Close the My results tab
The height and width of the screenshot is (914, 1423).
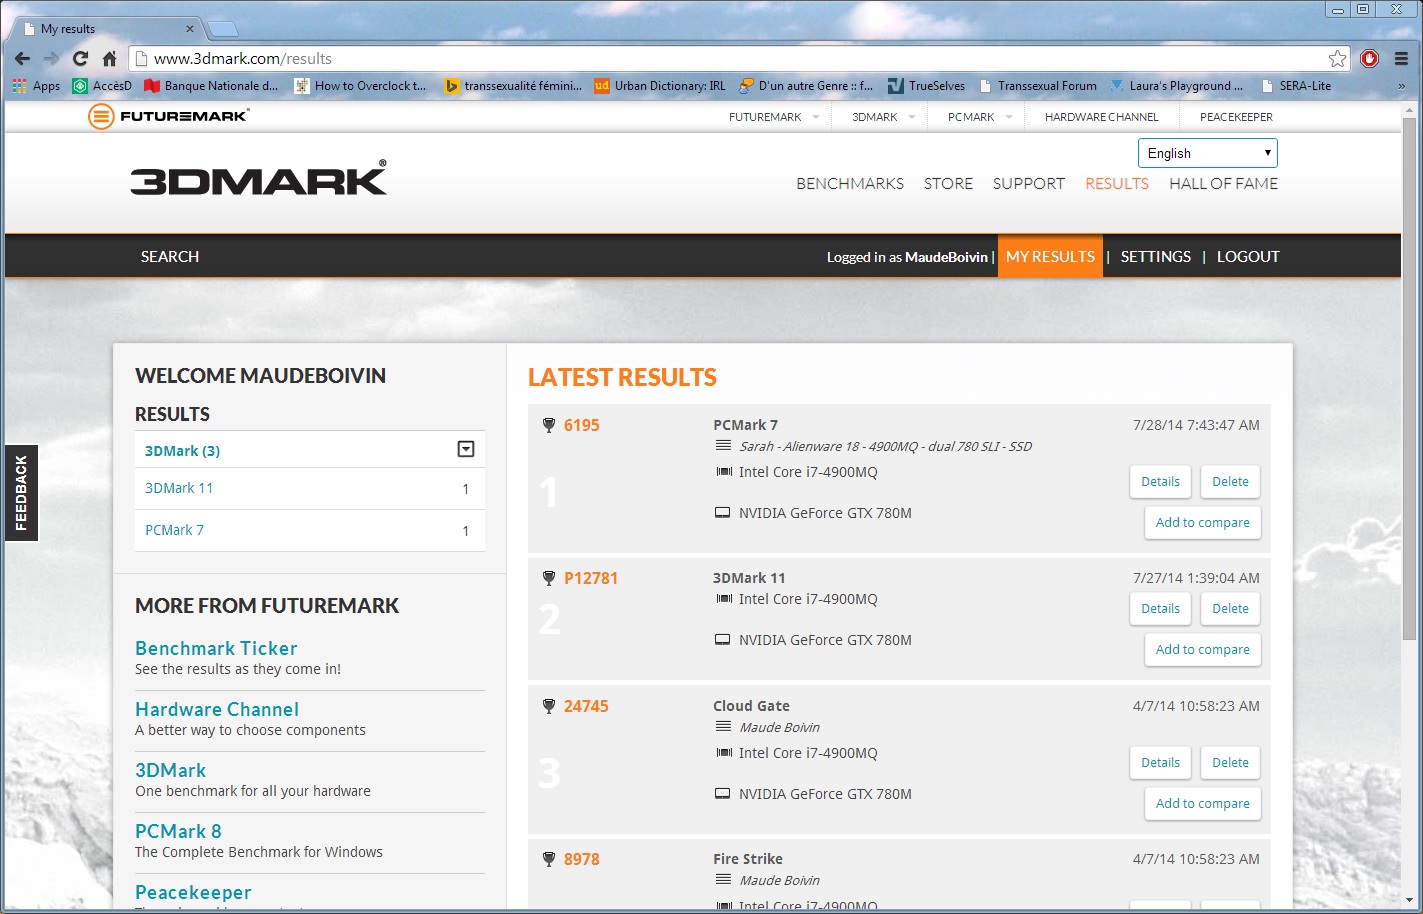coord(190,29)
